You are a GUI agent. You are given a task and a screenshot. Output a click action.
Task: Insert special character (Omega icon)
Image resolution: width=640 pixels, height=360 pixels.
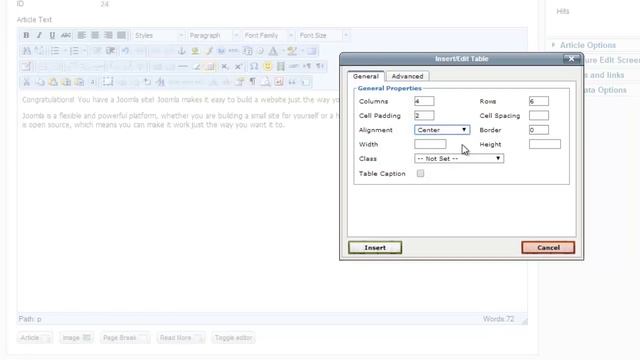point(254,66)
